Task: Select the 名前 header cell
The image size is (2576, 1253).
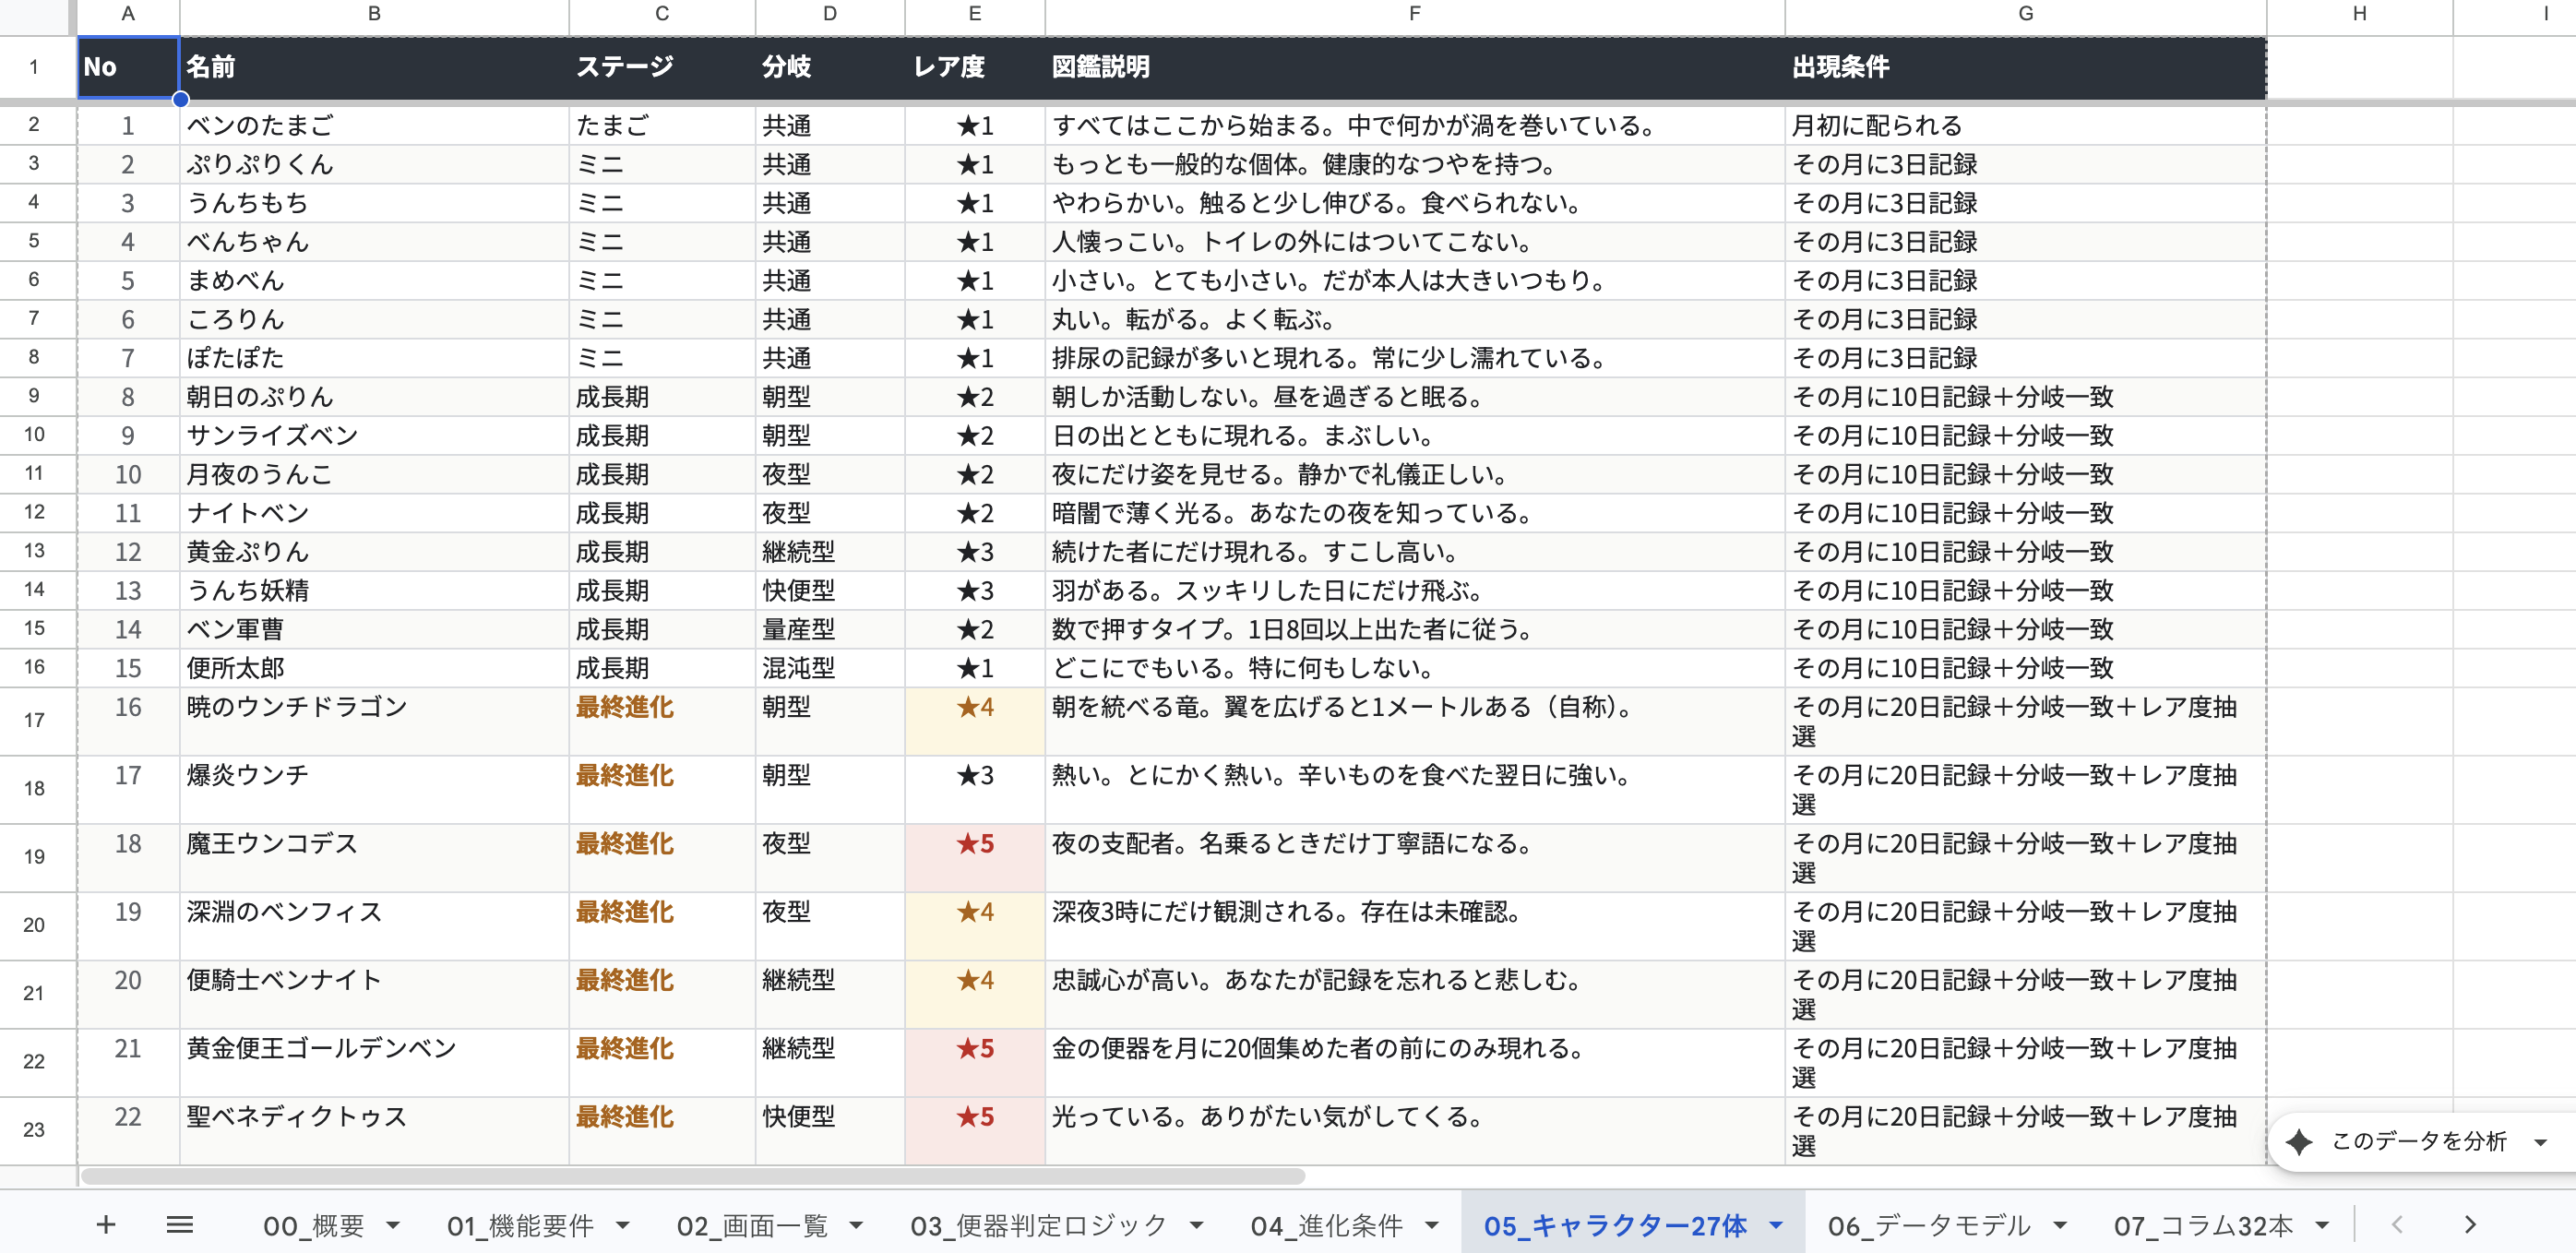Action: [x=374, y=67]
